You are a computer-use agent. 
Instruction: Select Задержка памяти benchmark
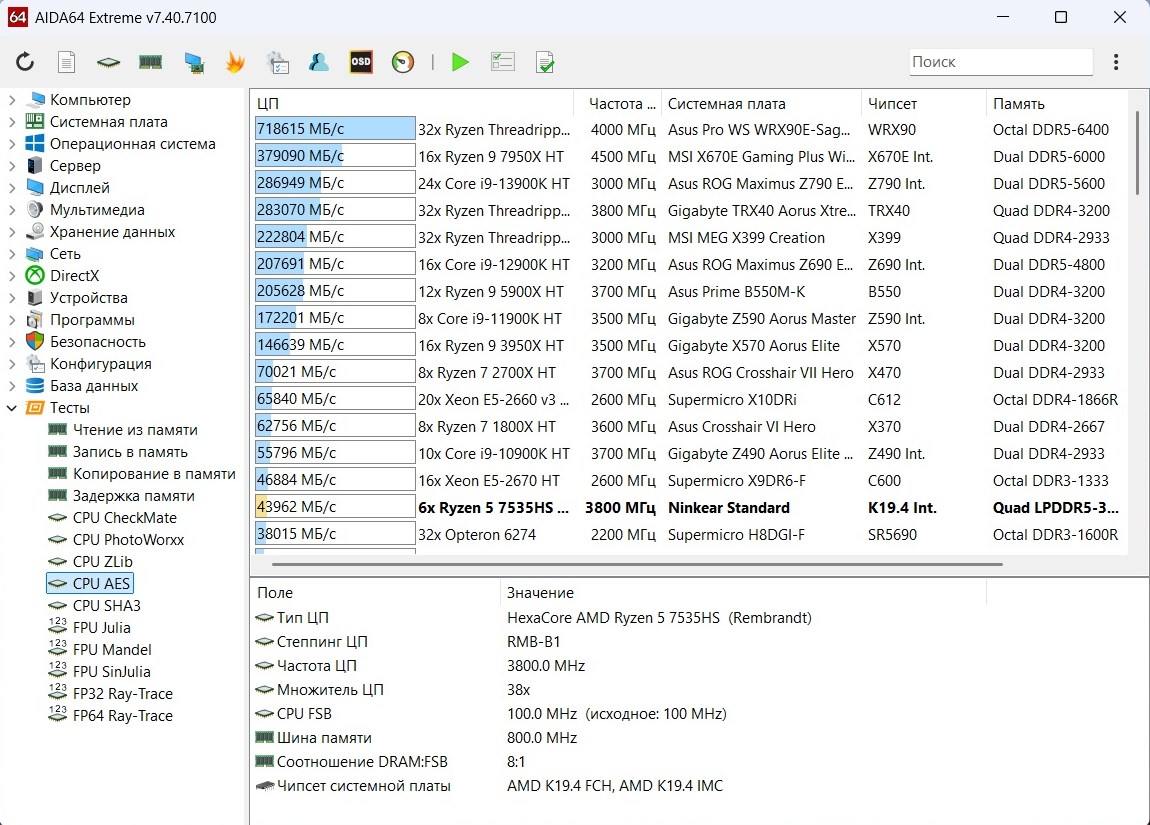tap(133, 496)
